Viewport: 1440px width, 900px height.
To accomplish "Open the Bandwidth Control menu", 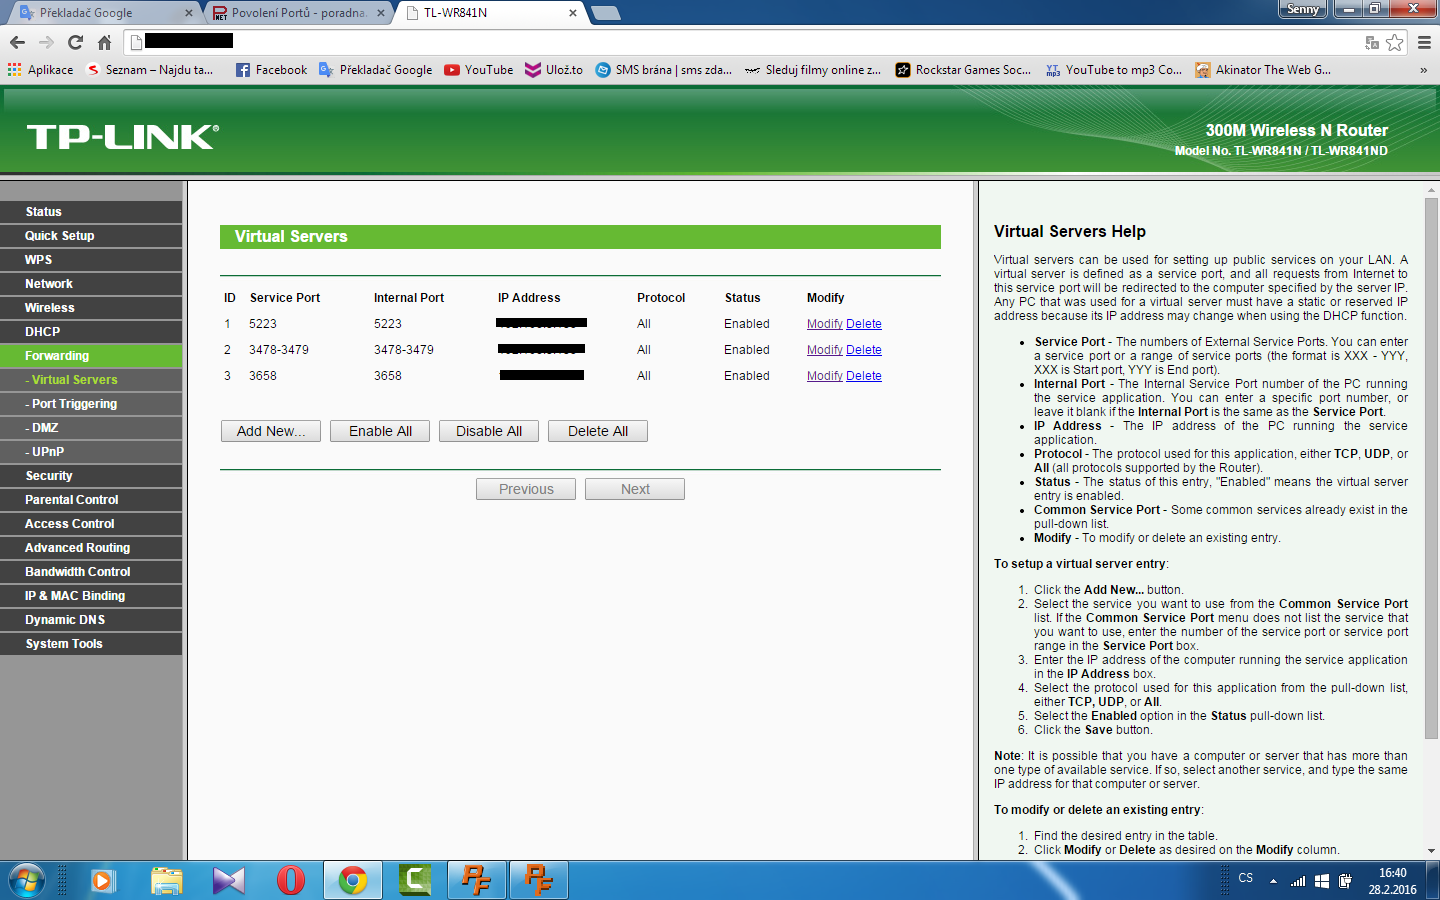I will (x=91, y=572).
